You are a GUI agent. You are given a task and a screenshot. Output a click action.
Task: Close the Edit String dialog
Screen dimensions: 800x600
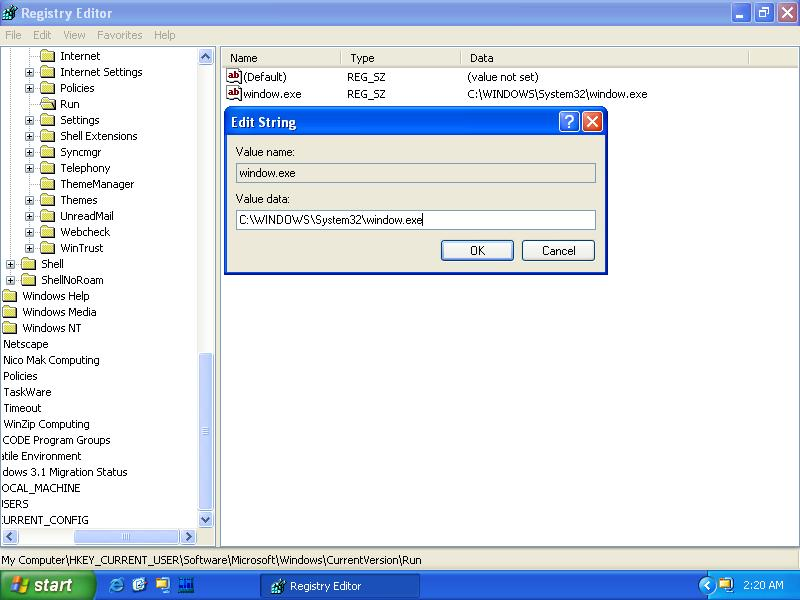[592, 121]
